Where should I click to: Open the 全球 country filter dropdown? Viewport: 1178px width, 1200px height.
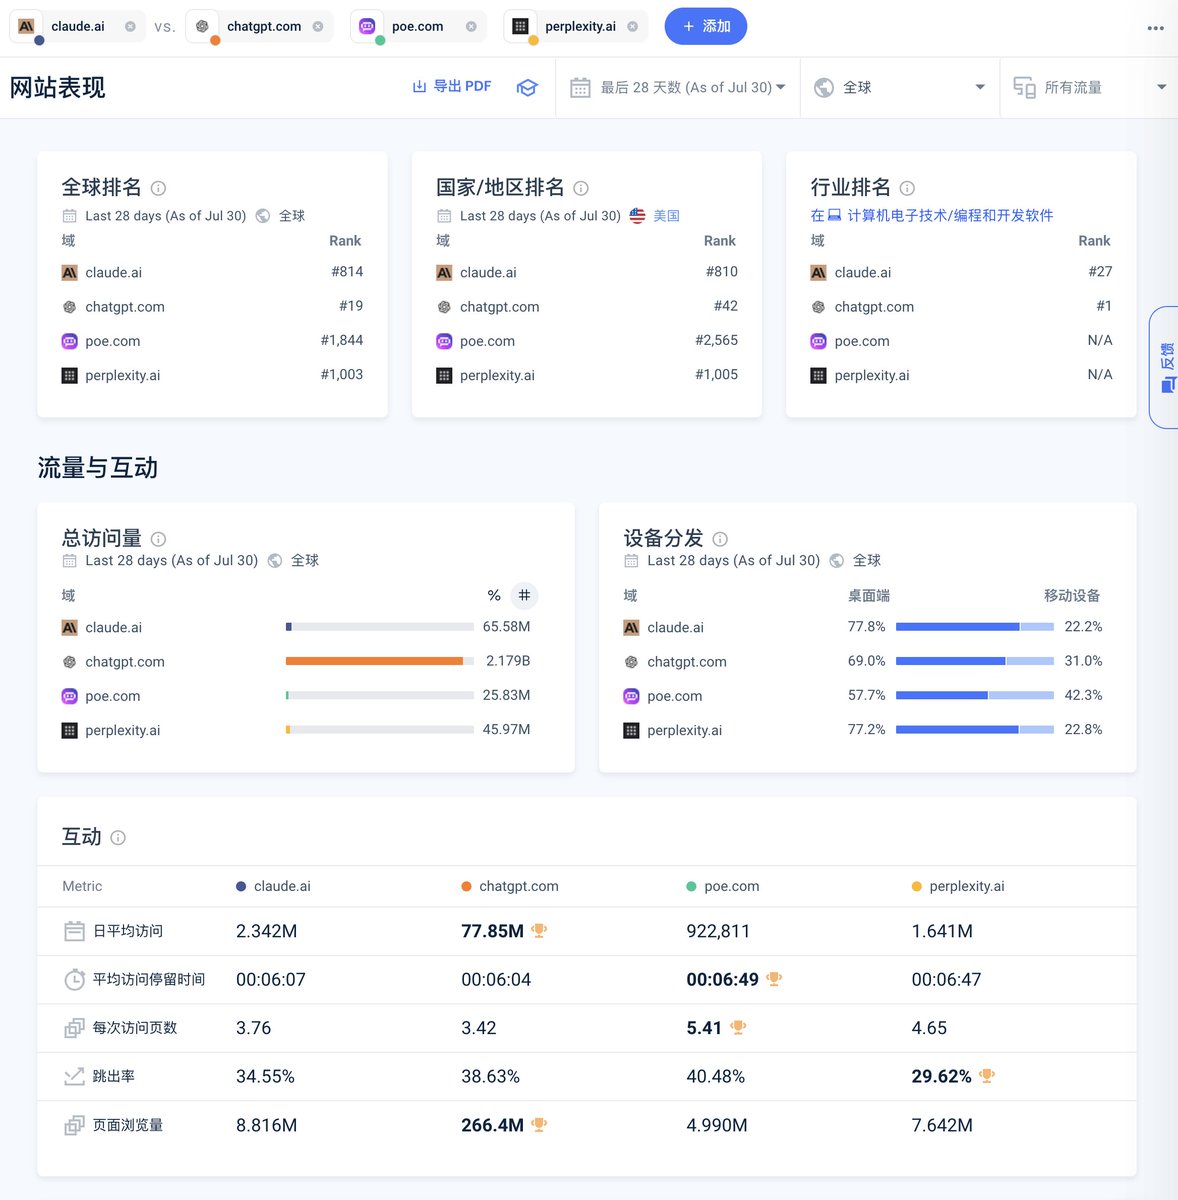pyautogui.click(x=900, y=88)
